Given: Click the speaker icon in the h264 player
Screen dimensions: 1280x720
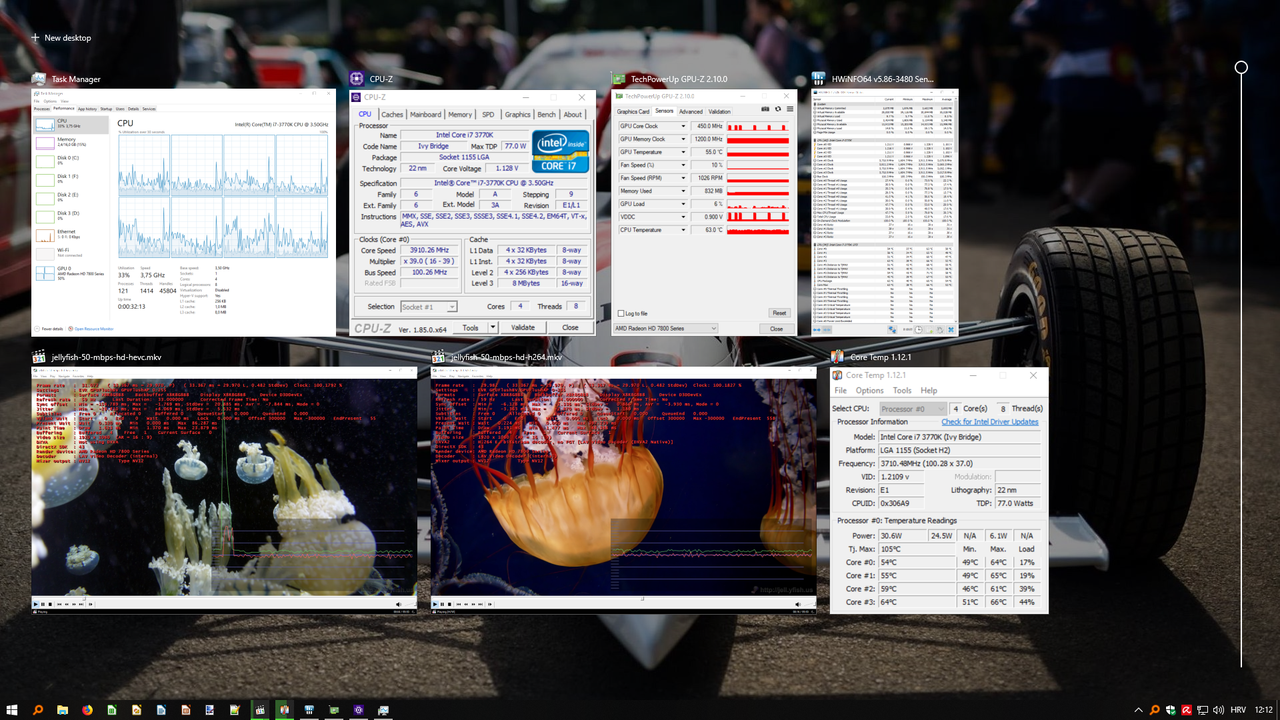Looking at the screenshot, I should tap(799, 604).
